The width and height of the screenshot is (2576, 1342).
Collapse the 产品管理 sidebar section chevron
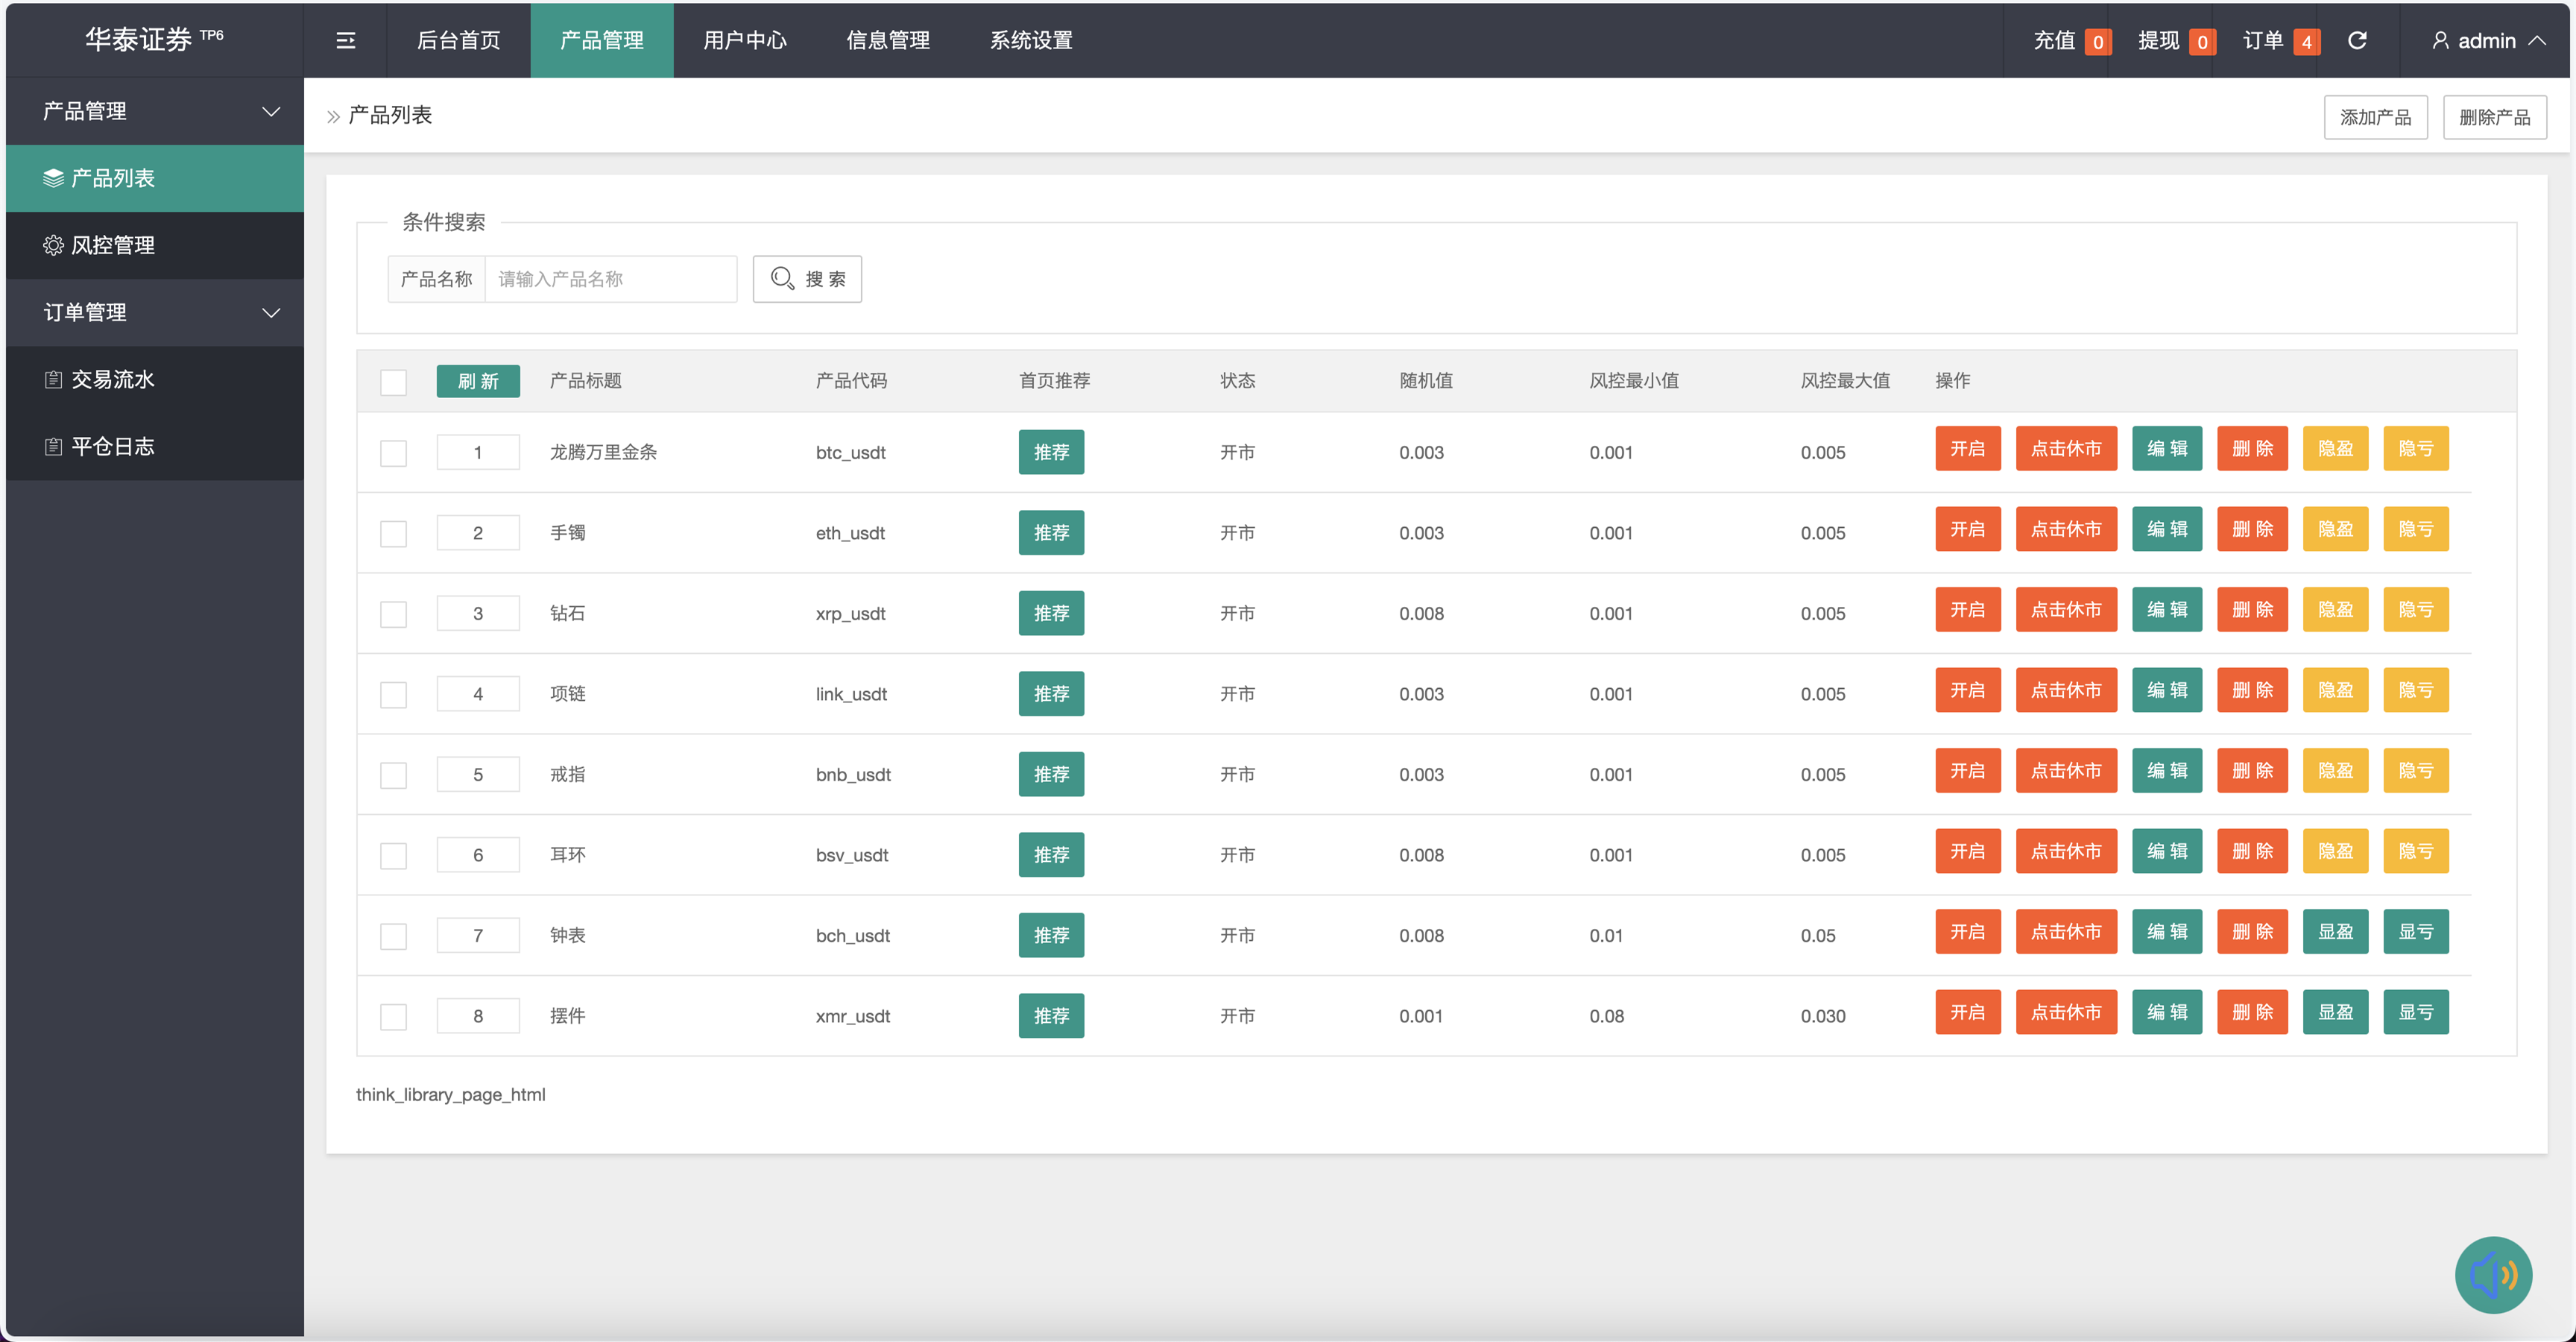click(x=271, y=111)
